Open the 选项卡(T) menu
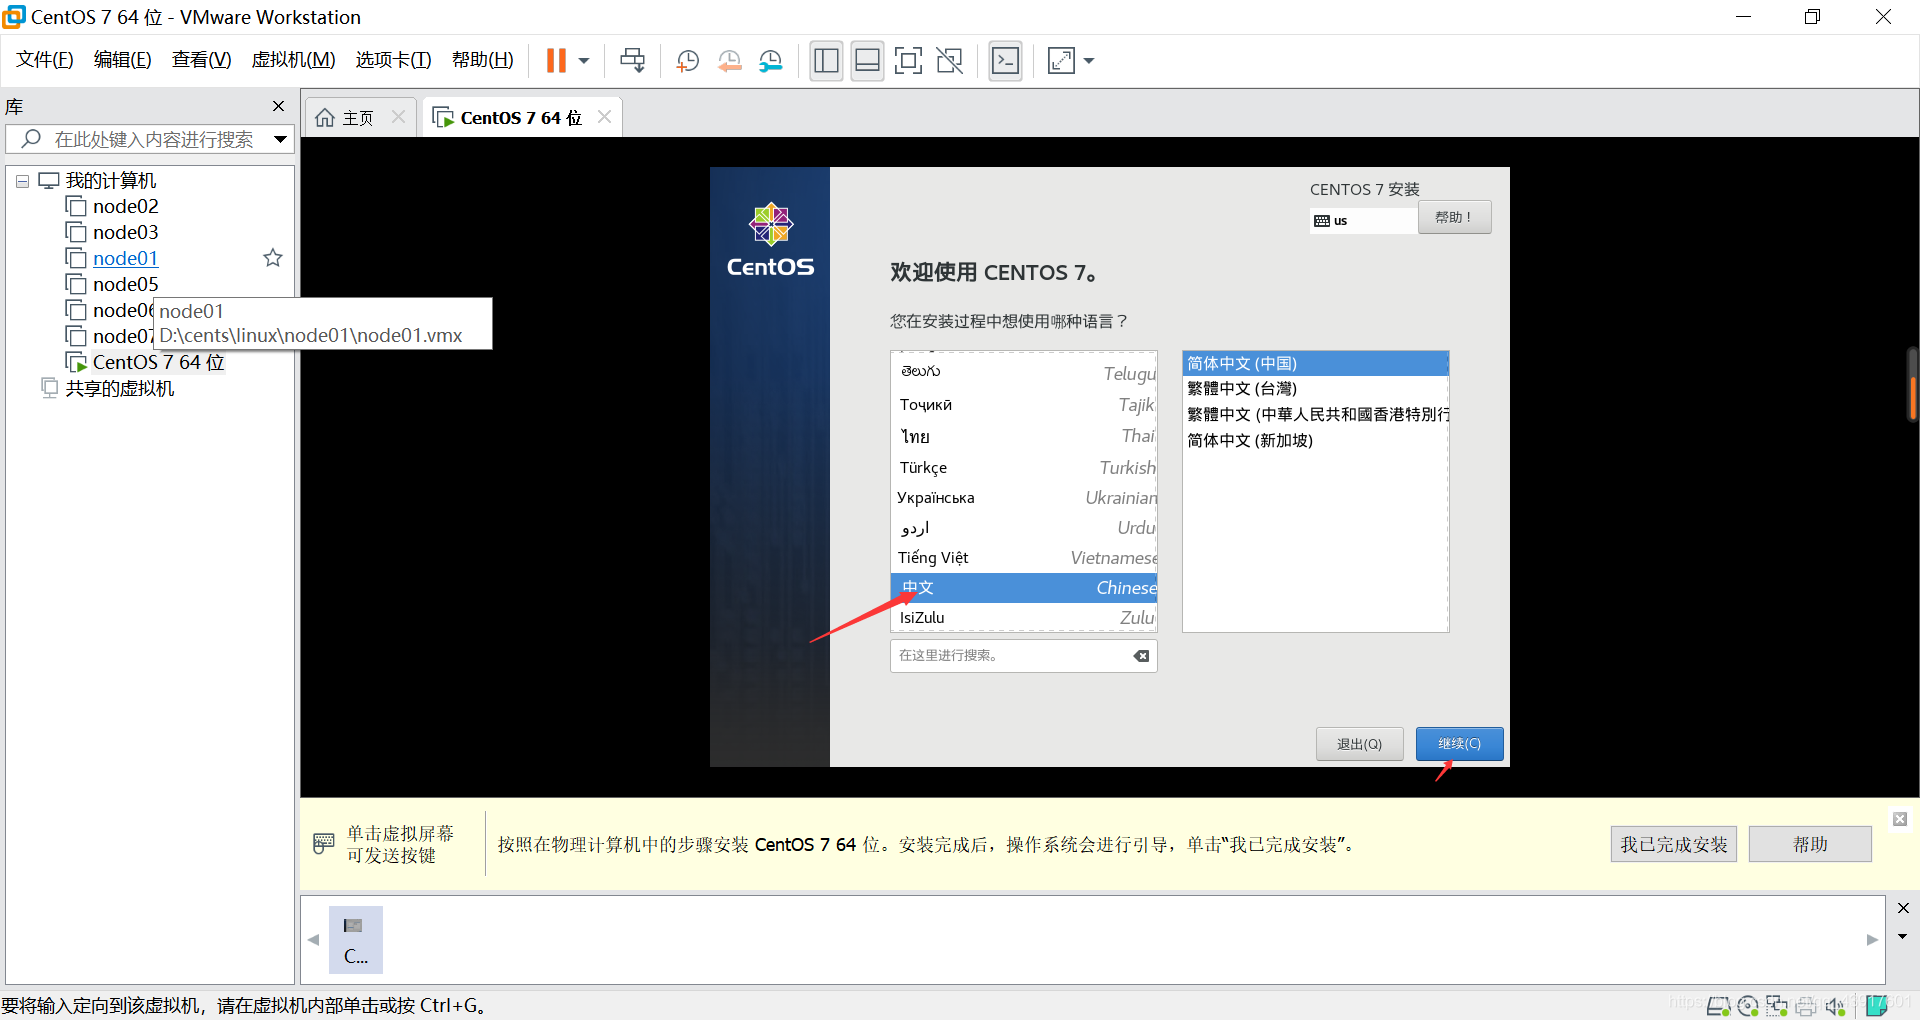 click(x=393, y=60)
